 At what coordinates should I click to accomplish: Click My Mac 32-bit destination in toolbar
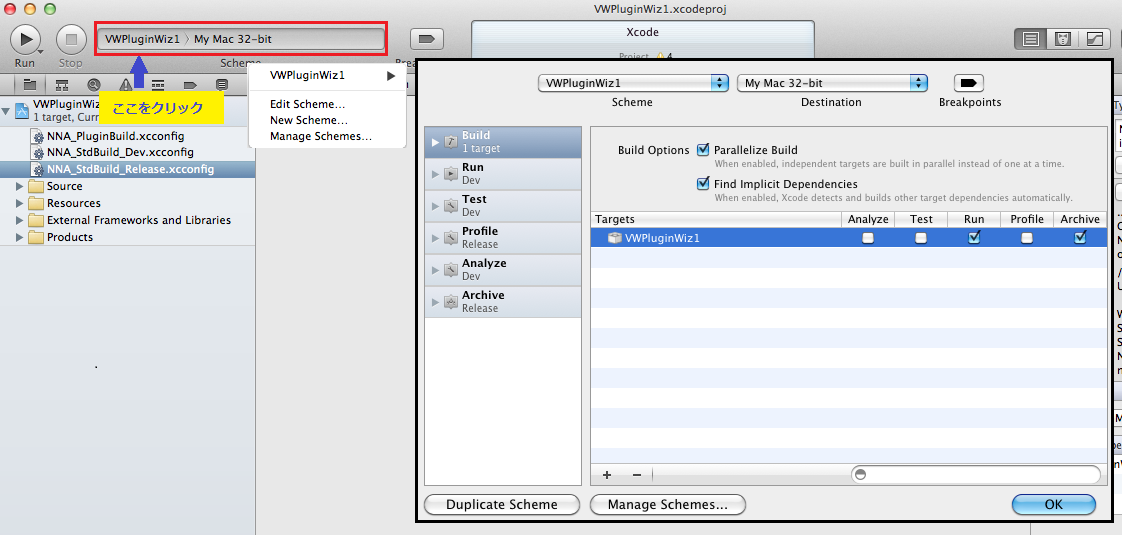click(233, 39)
